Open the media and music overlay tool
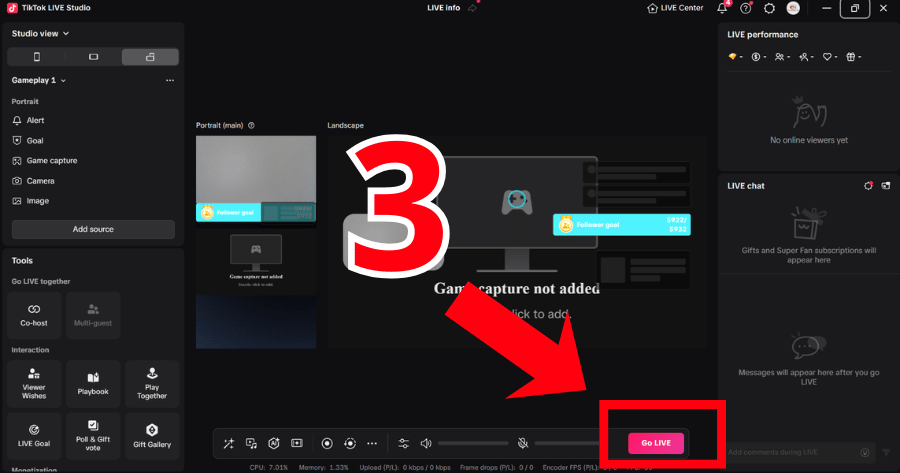 (x=251, y=443)
